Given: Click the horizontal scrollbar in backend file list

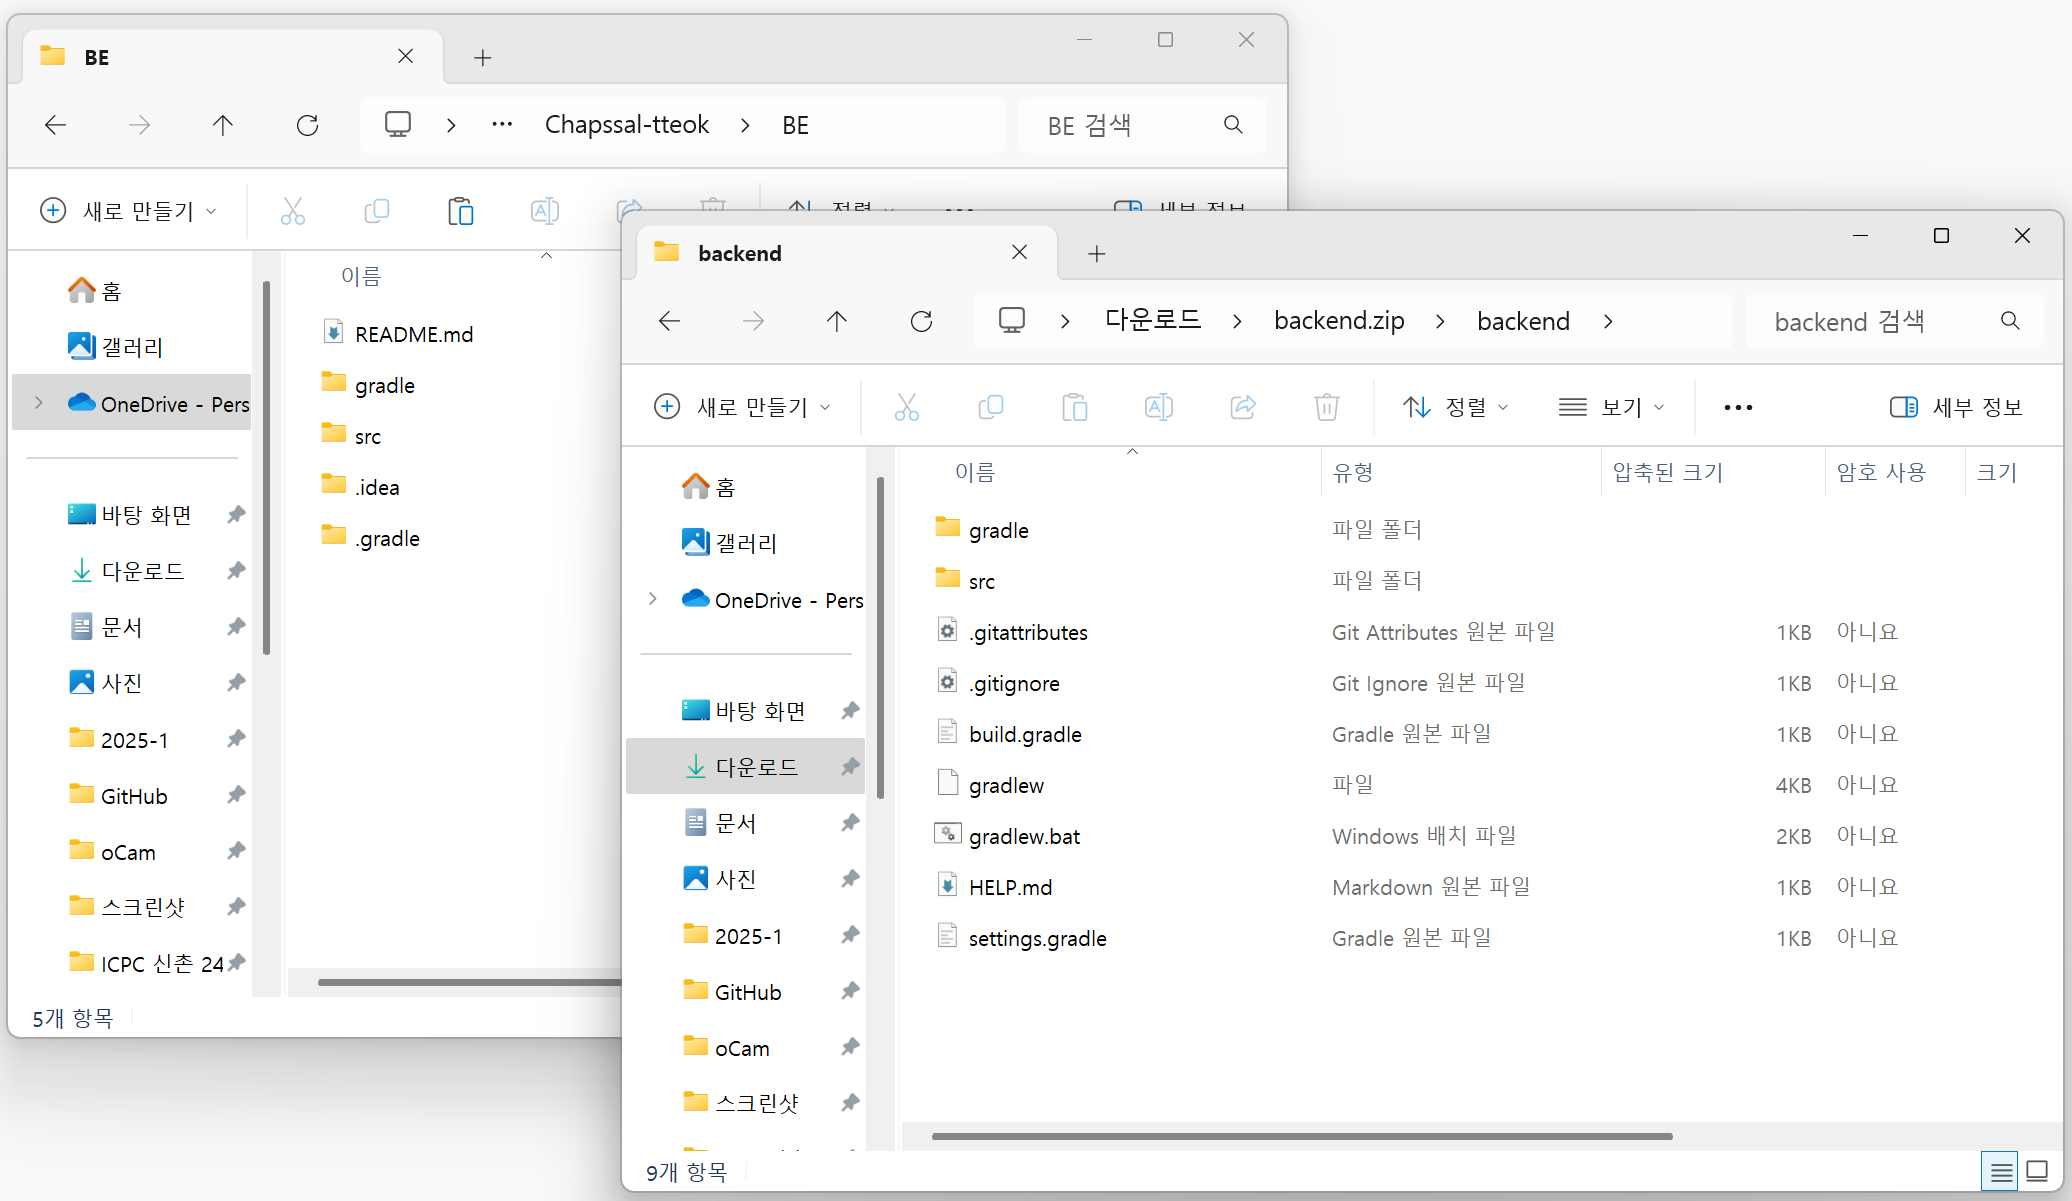Looking at the screenshot, I should pos(1300,1136).
